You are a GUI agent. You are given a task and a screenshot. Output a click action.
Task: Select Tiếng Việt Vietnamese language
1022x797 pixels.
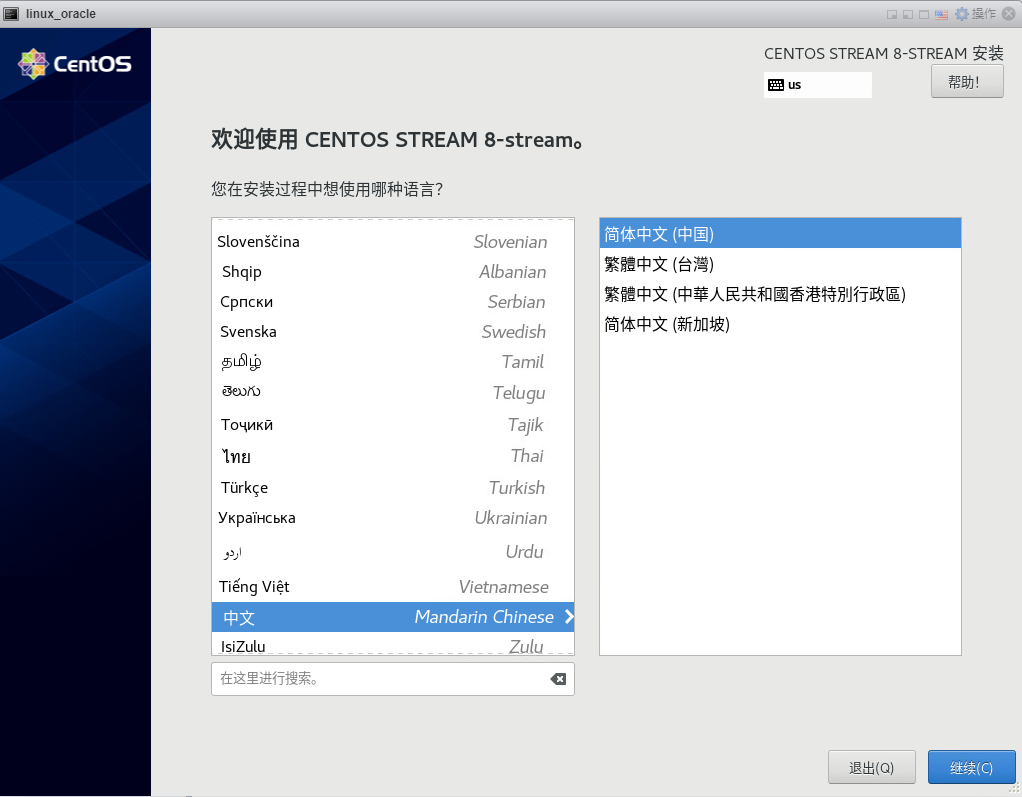click(x=392, y=587)
